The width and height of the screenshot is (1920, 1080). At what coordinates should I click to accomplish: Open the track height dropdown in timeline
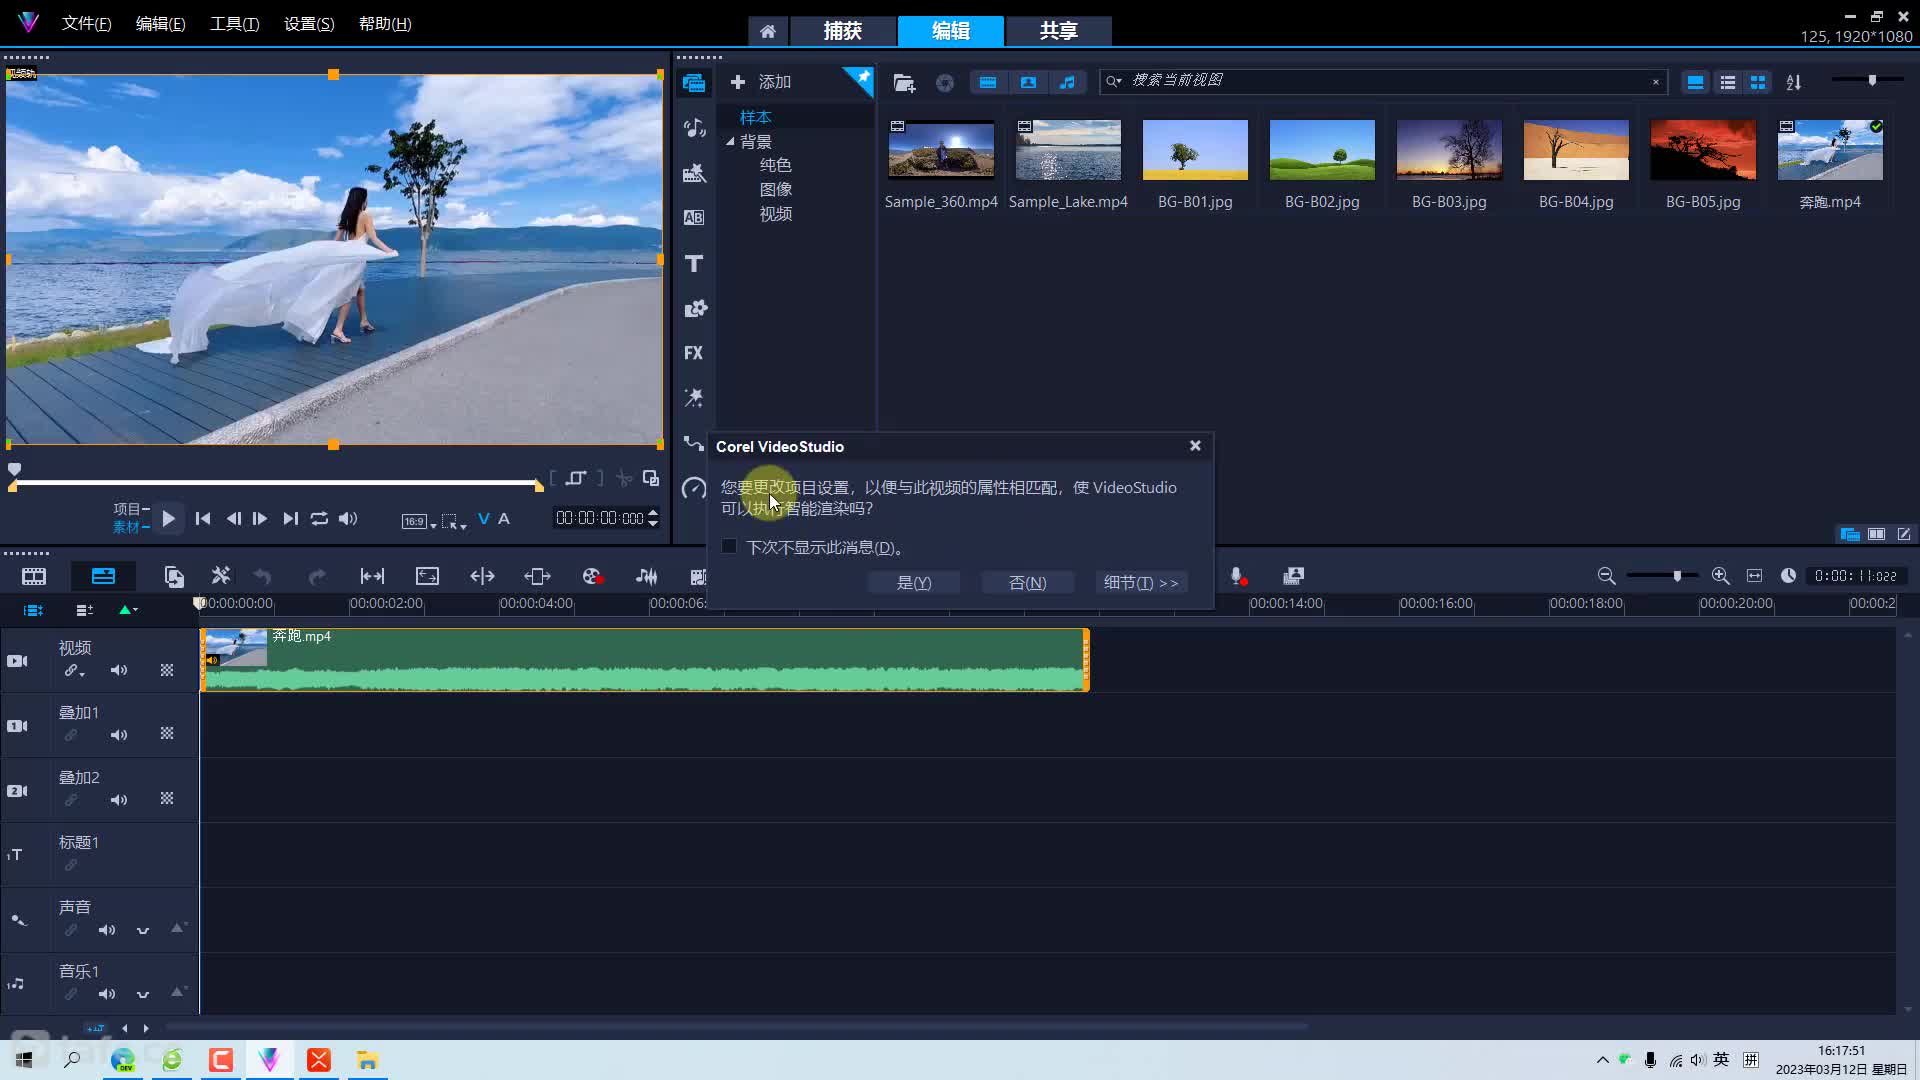tap(128, 610)
